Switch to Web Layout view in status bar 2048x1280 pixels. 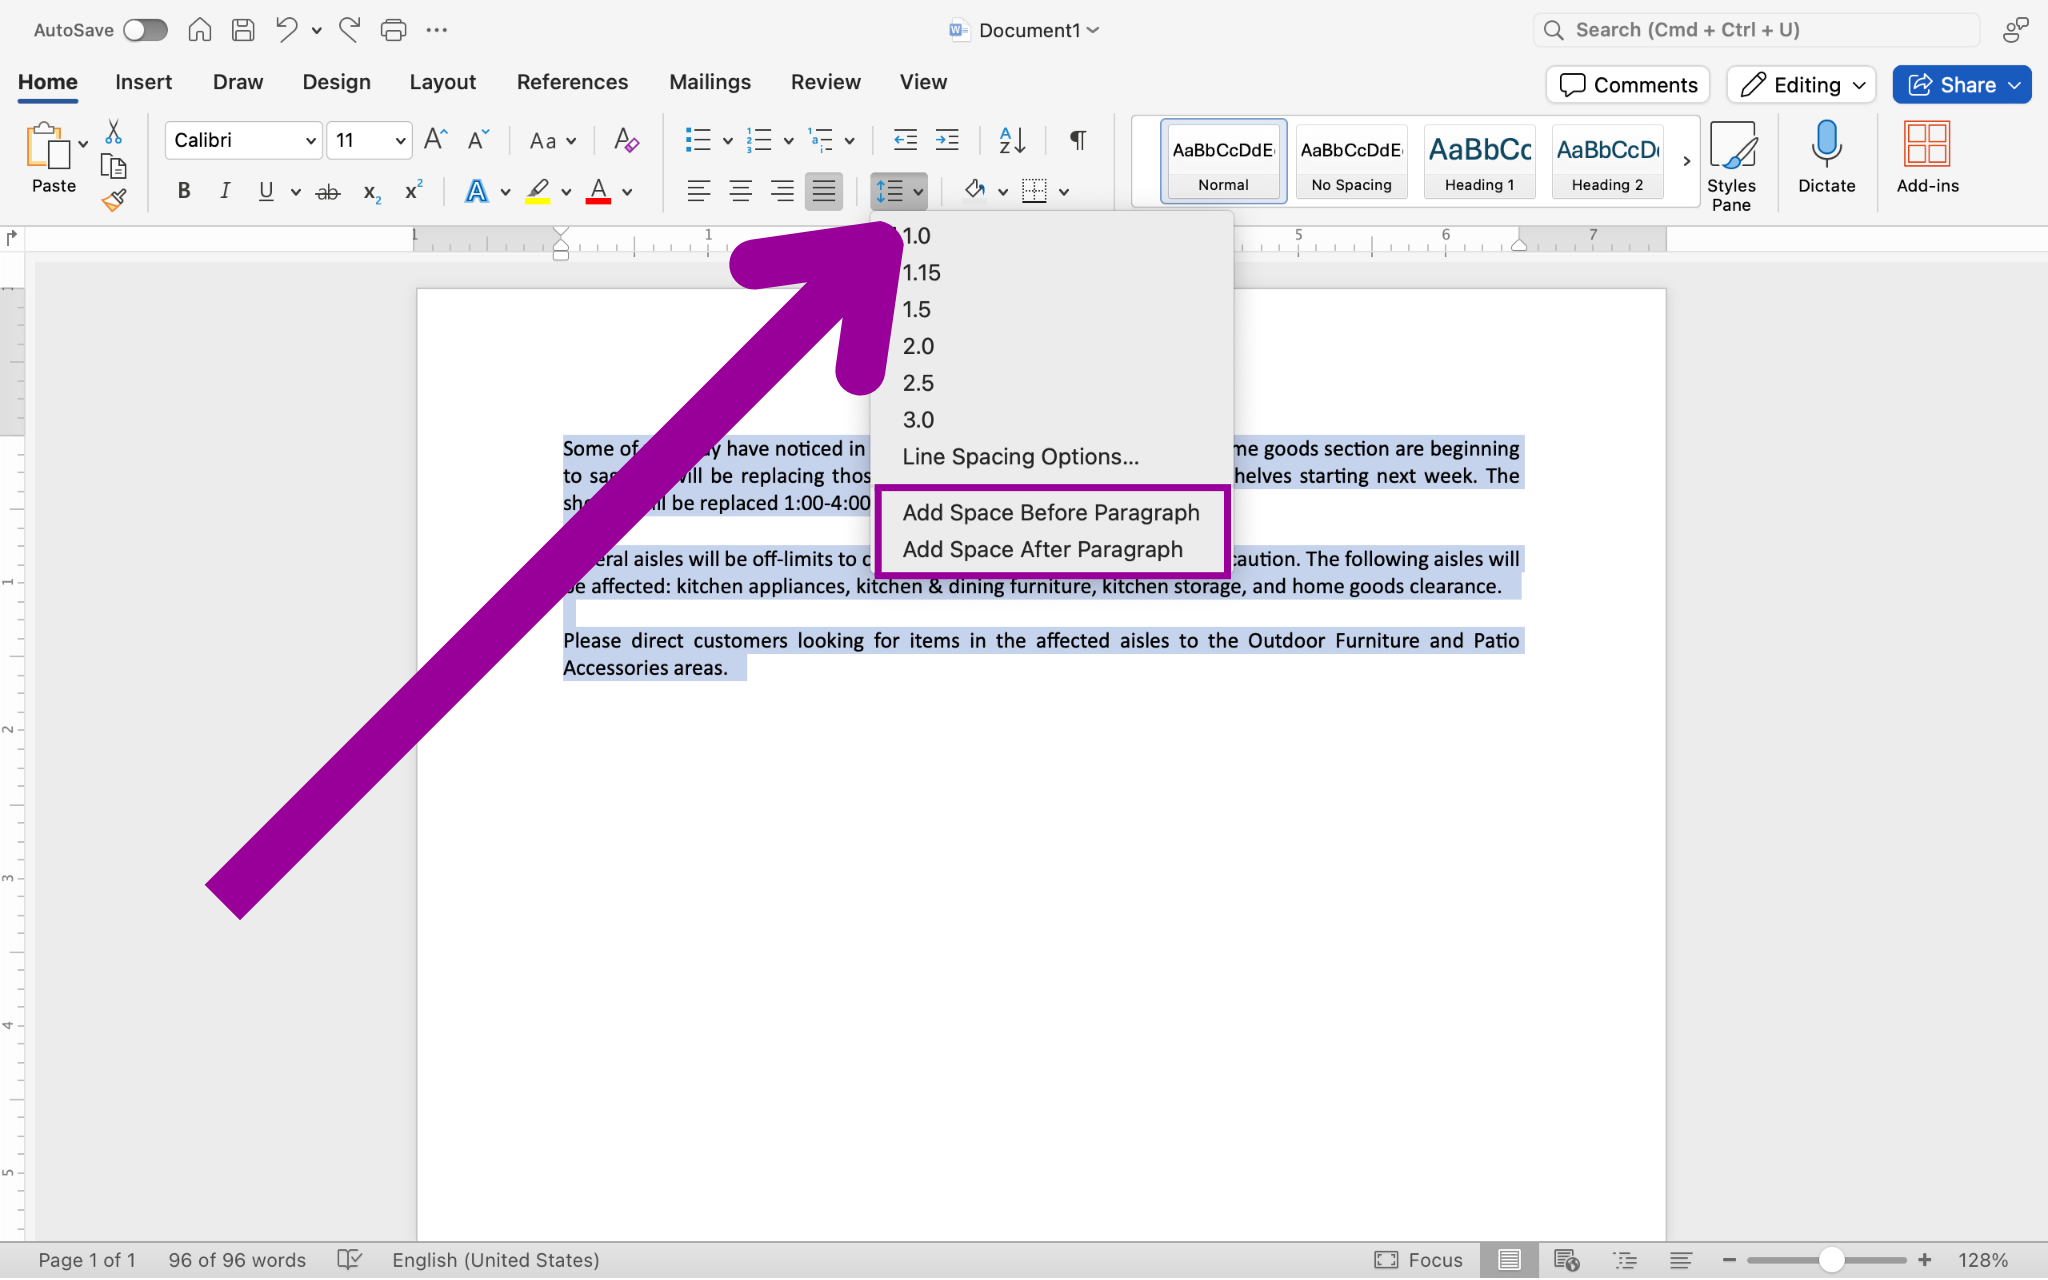tap(1566, 1260)
